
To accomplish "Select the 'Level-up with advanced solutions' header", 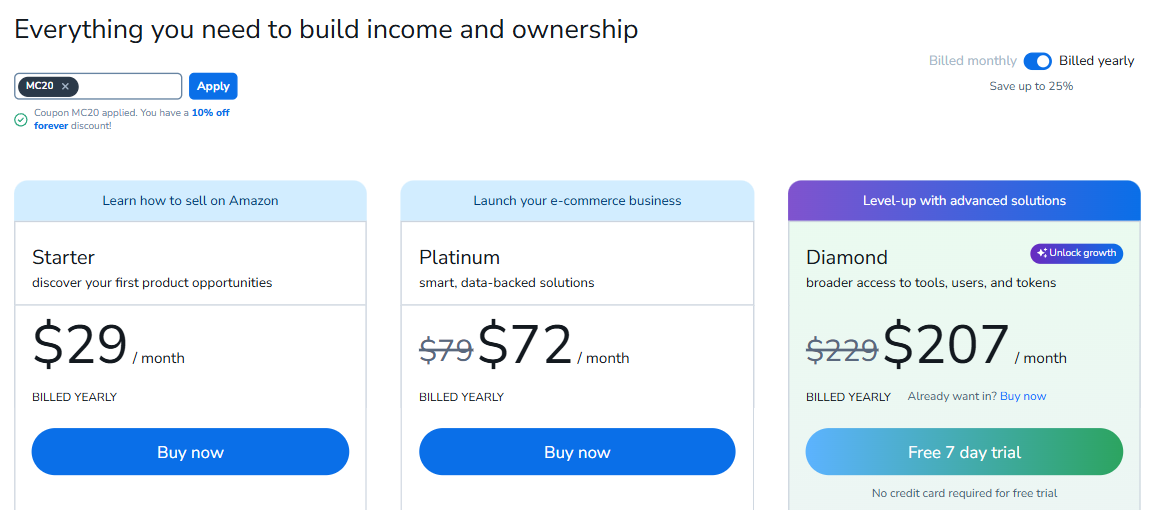I will pos(964,201).
